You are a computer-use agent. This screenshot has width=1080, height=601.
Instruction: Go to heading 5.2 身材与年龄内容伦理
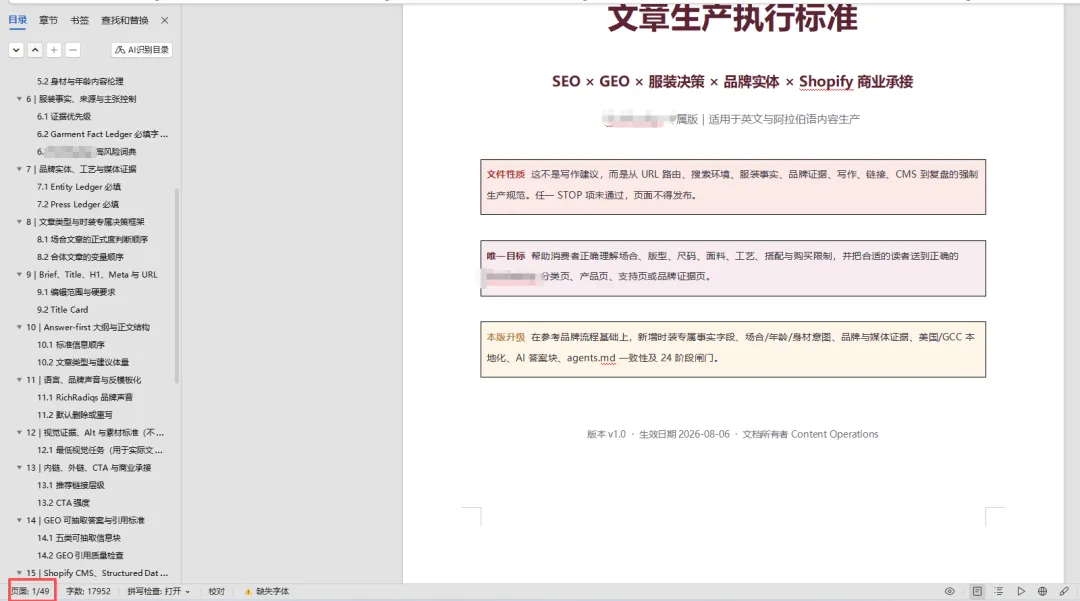[x=81, y=81]
